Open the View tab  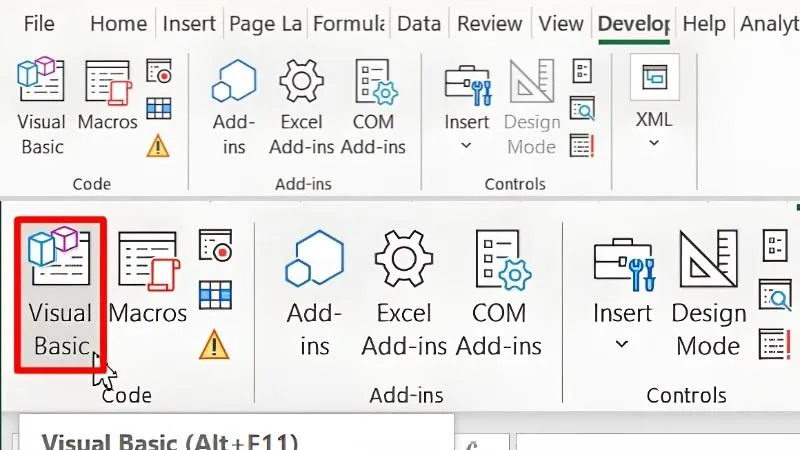coord(561,23)
